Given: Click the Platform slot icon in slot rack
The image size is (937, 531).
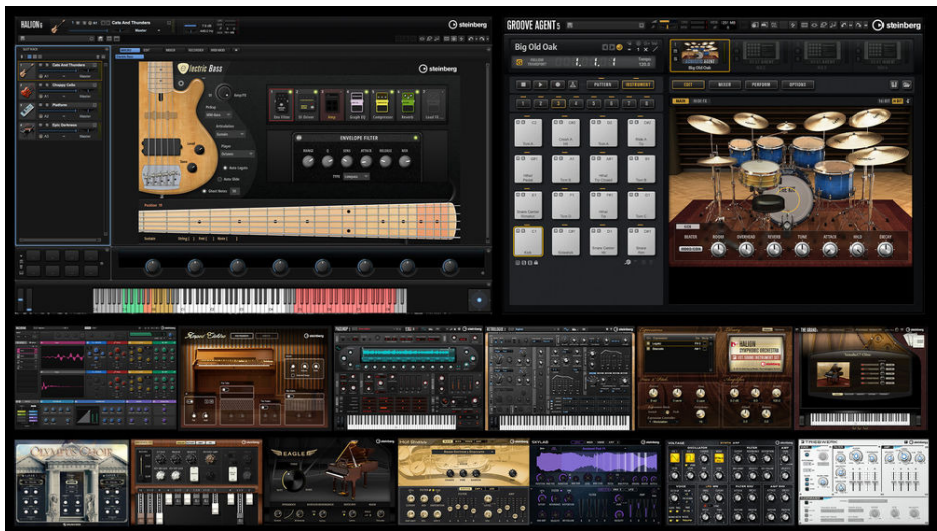Looking at the screenshot, I should pos(27,111).
